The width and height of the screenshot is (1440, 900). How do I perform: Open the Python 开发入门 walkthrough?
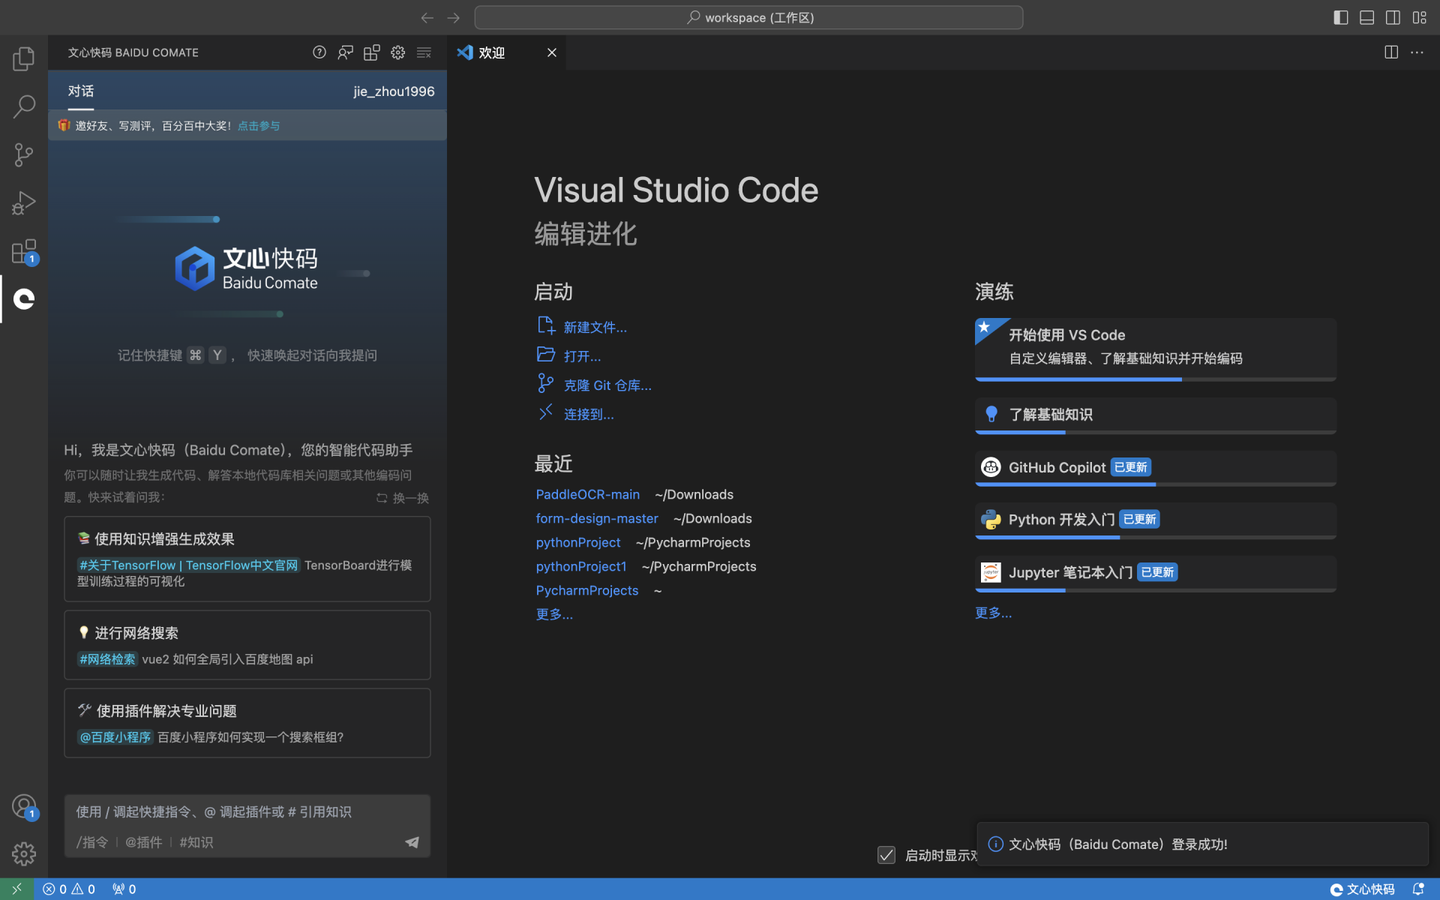click(x=1155, y=521)
